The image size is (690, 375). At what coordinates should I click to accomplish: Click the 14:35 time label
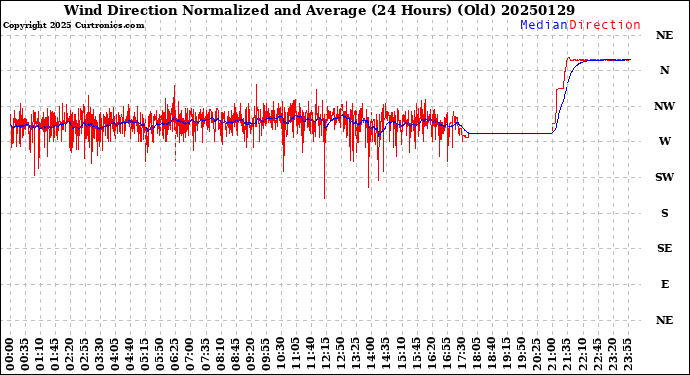(x=386, y=355)
